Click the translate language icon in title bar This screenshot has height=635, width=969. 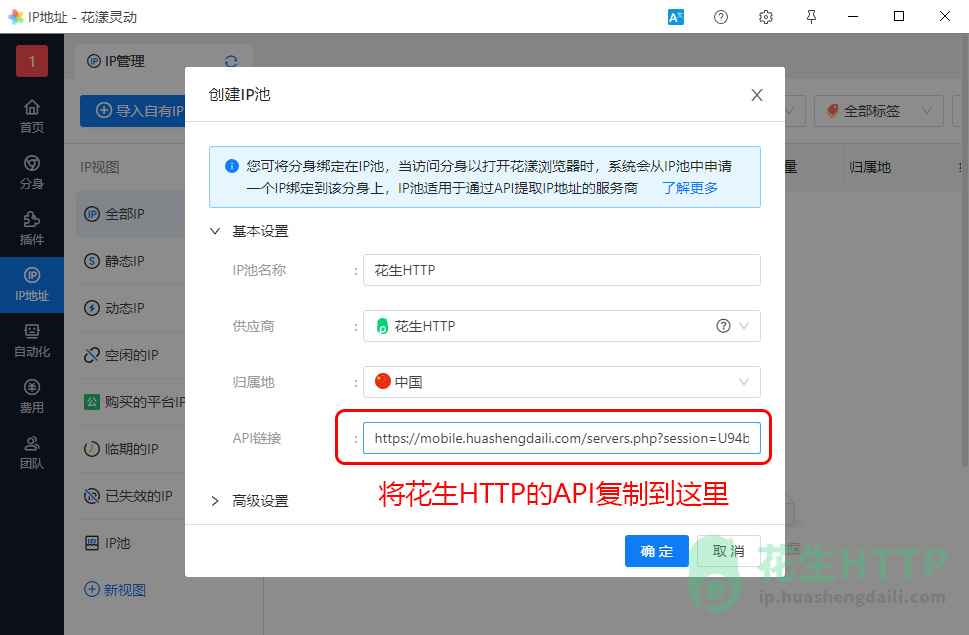click(x=675, y=17)
